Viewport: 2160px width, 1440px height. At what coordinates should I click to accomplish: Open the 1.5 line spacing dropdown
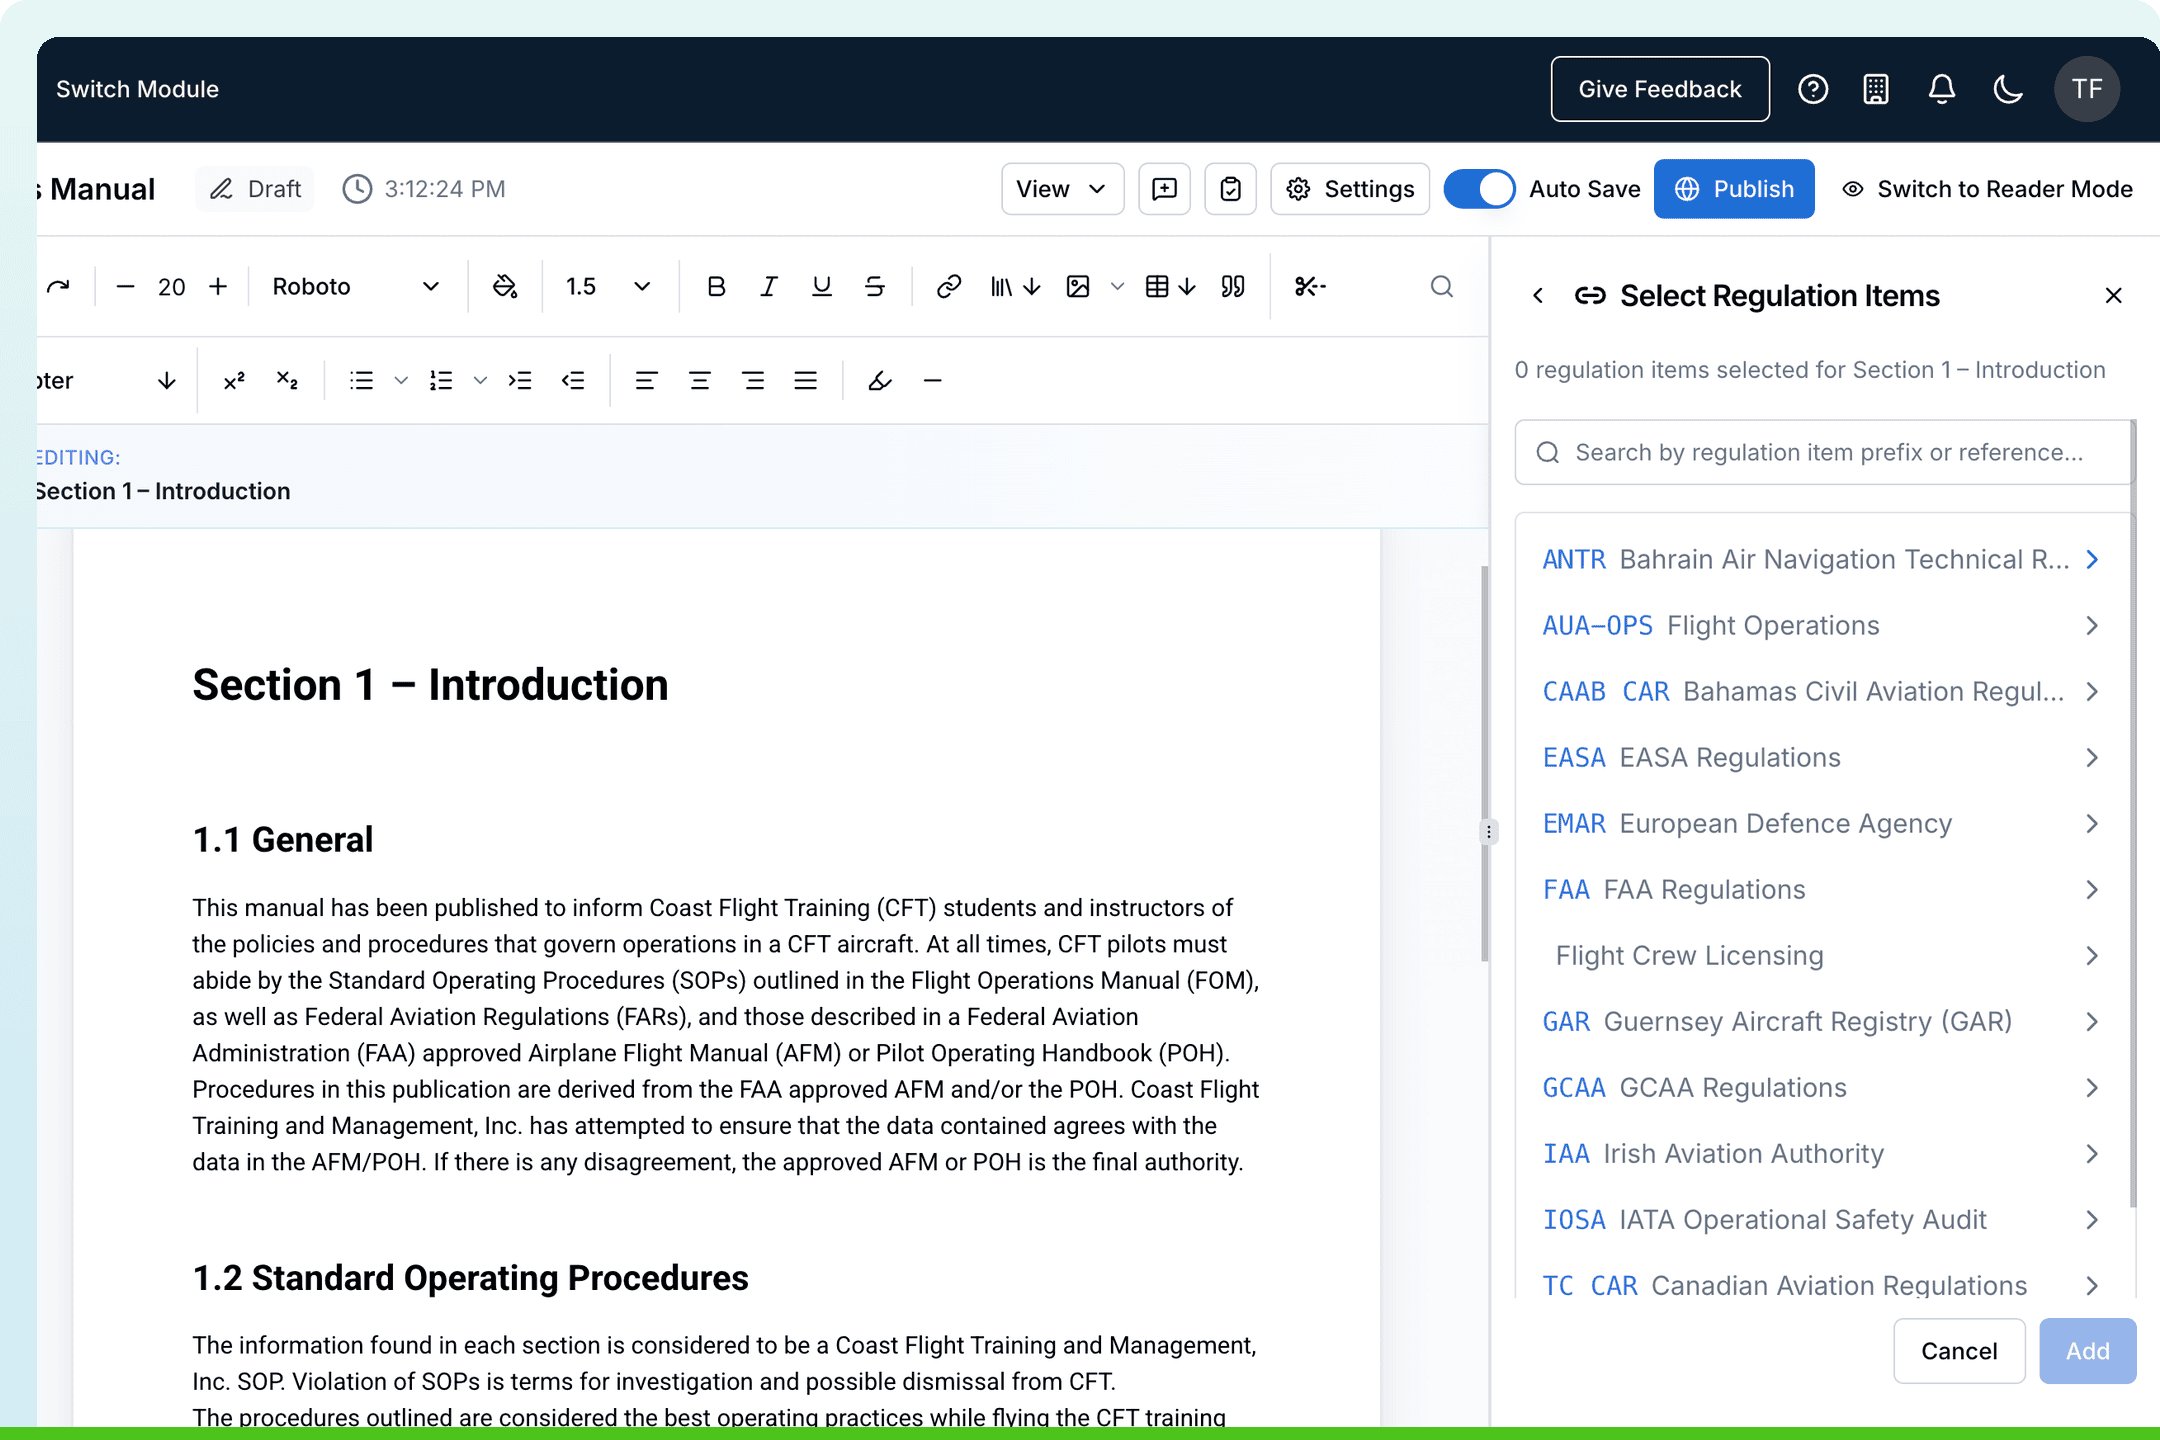(x=608, y=287)
